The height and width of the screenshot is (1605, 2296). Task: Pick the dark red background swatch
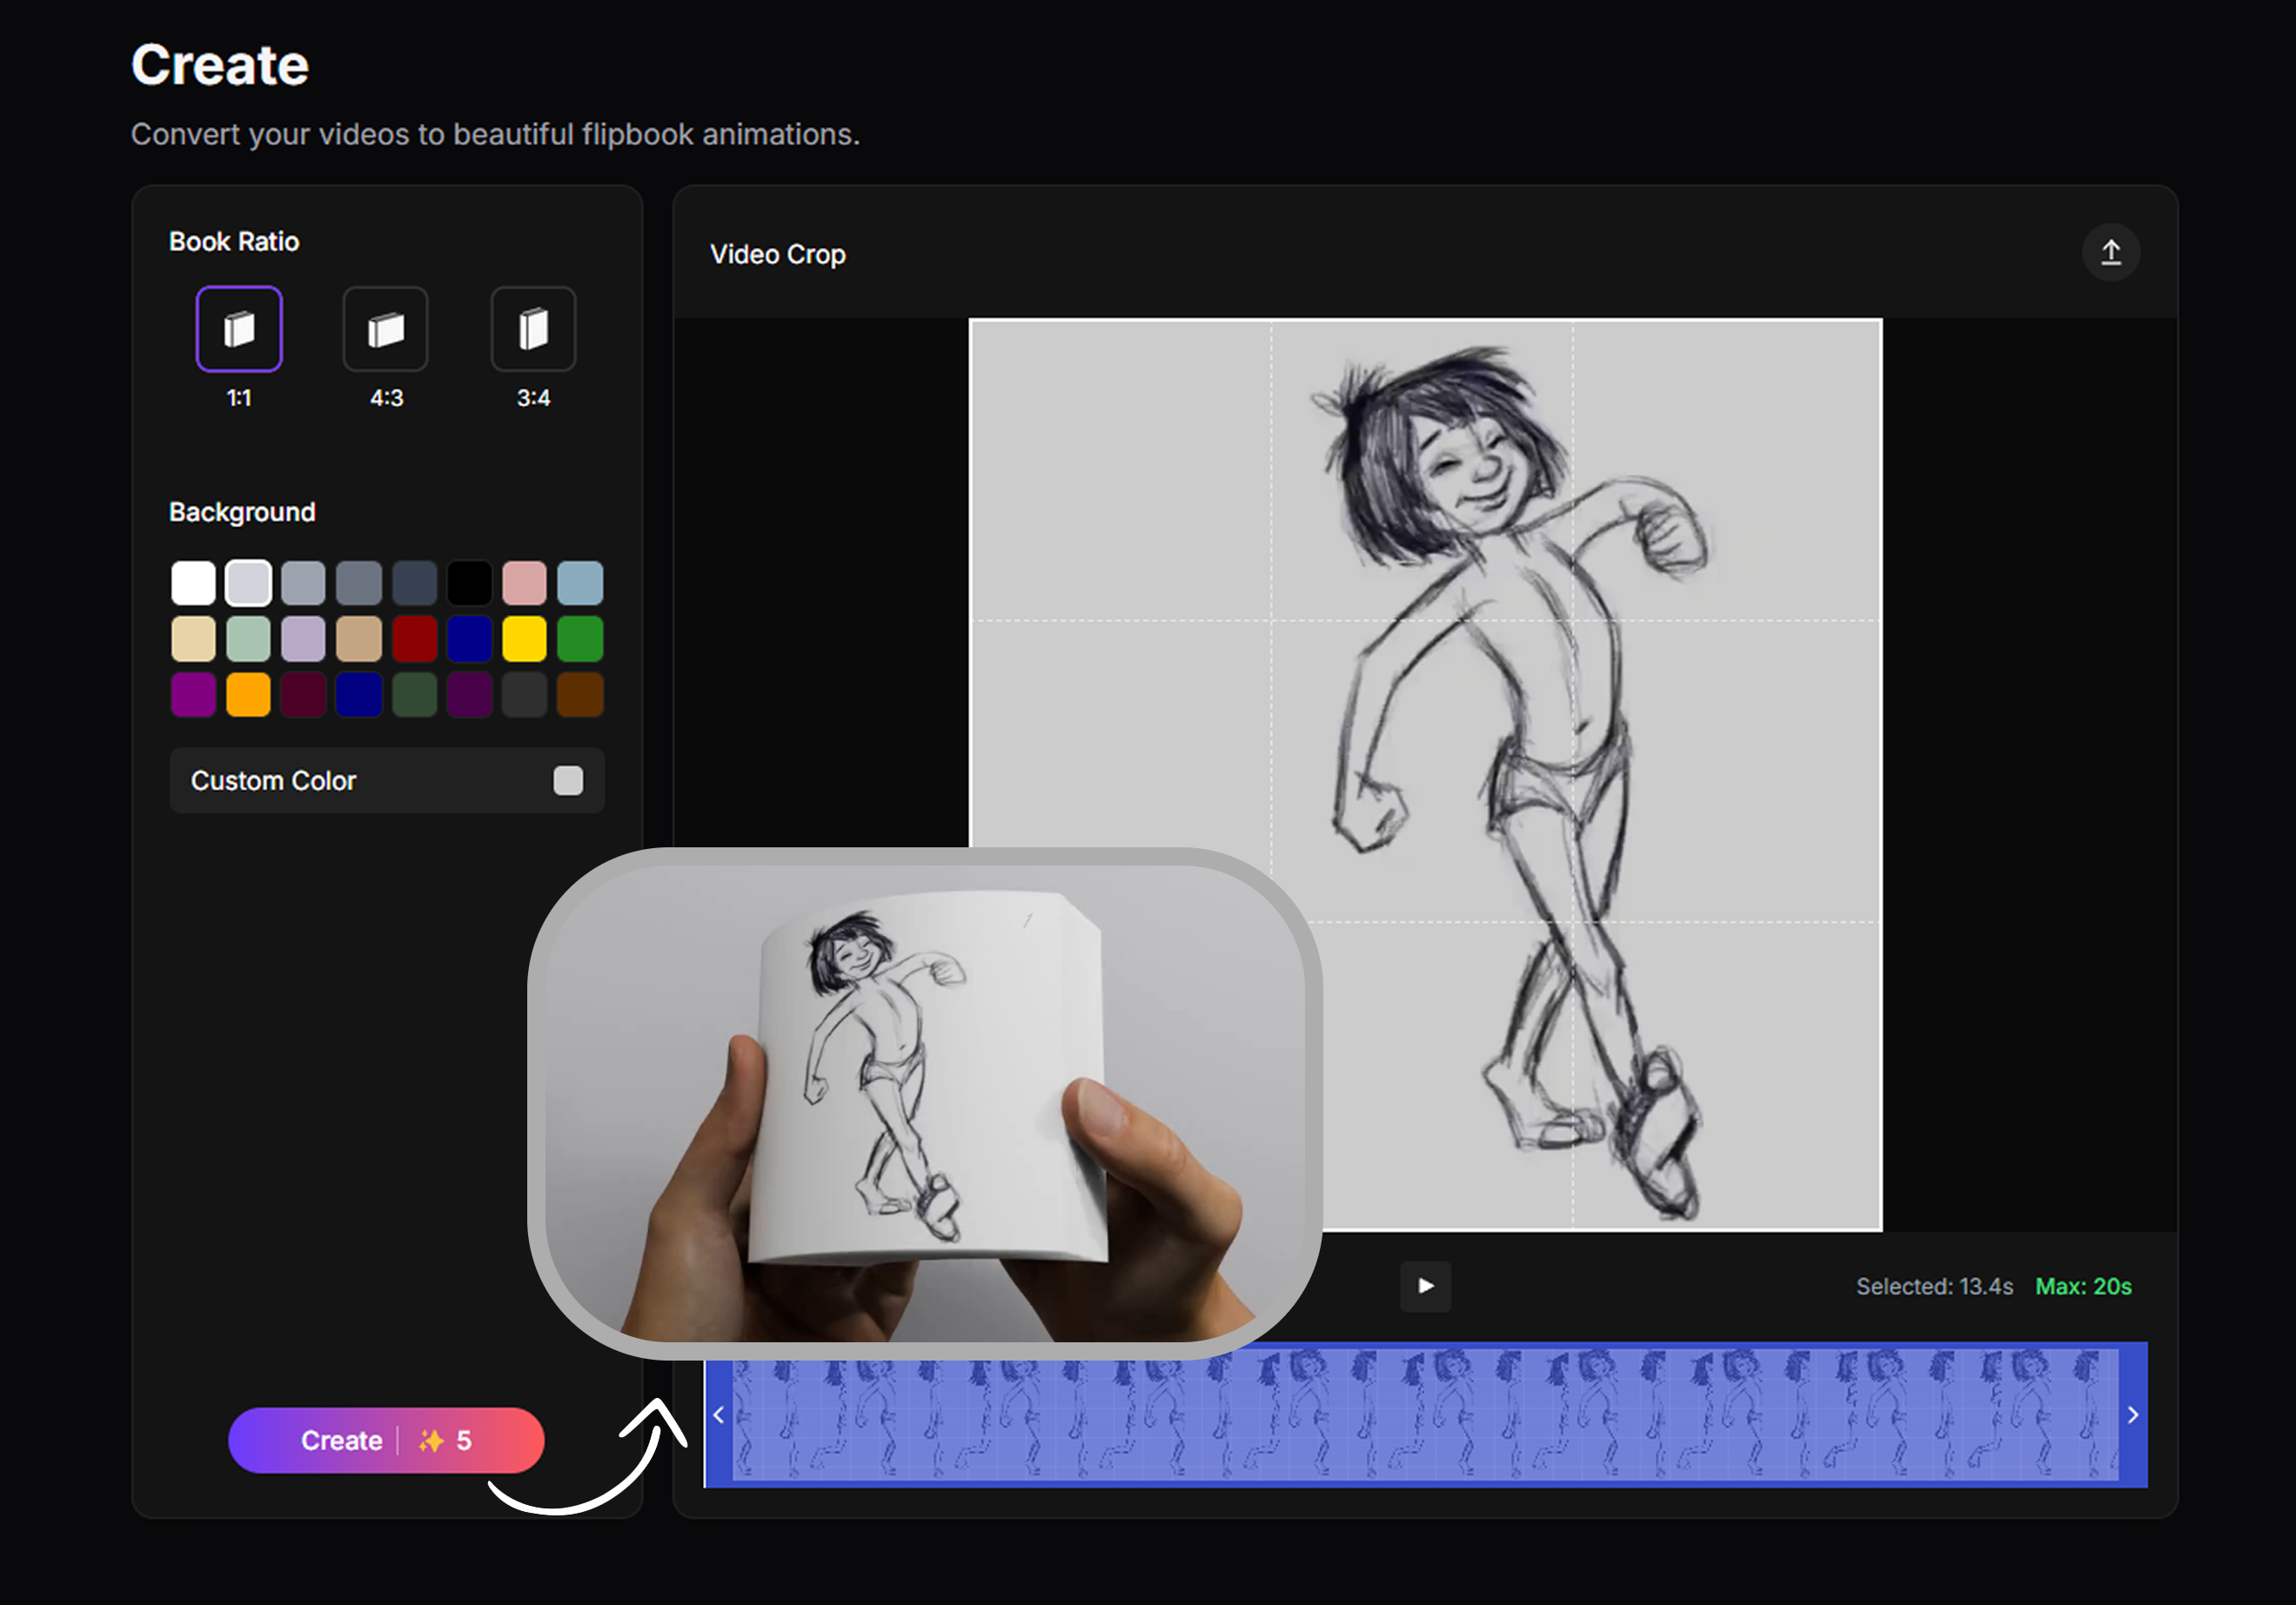(414, 639)
